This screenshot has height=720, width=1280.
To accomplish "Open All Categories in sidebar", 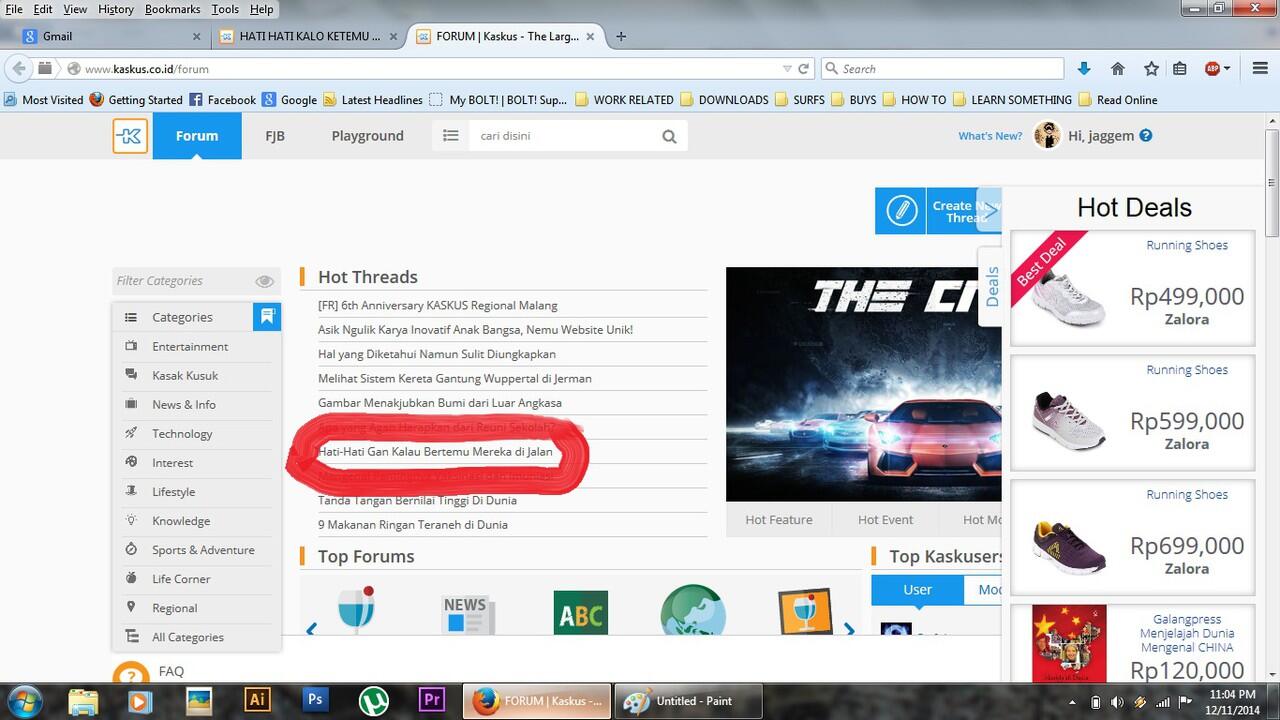I will pyautogui.click(x=188, y=636).
